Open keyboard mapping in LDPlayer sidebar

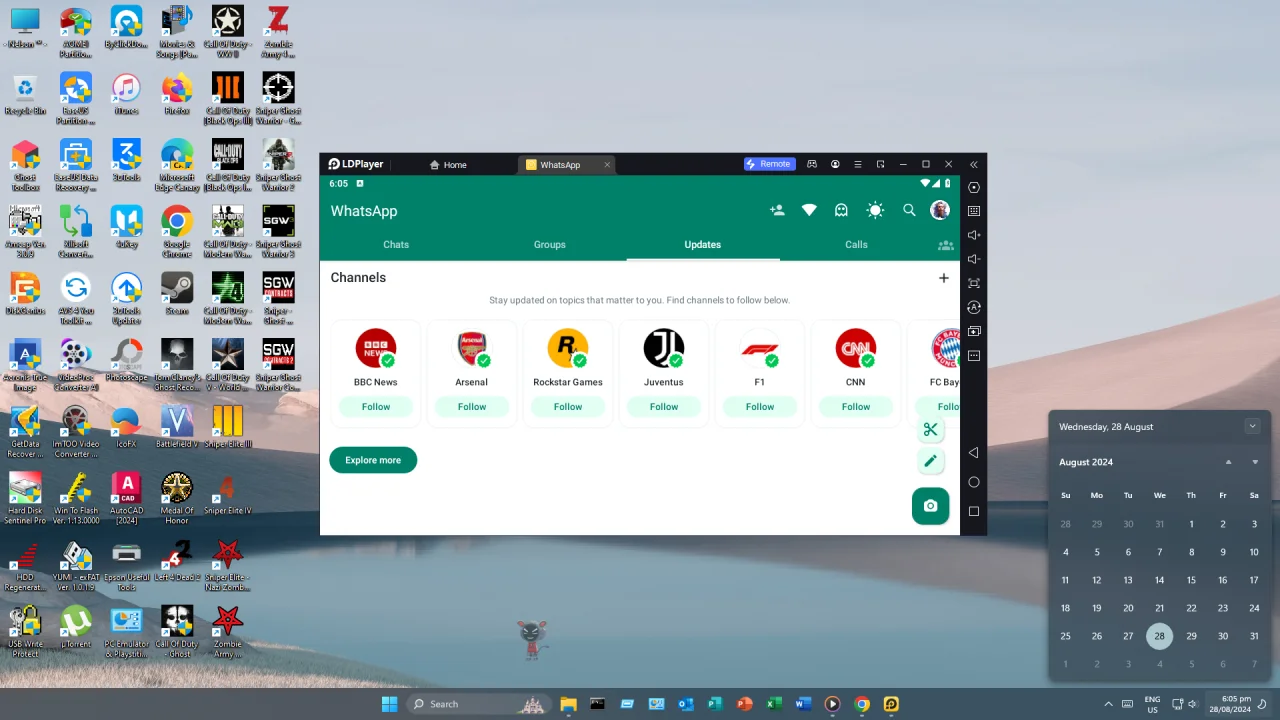click(974, 211)
